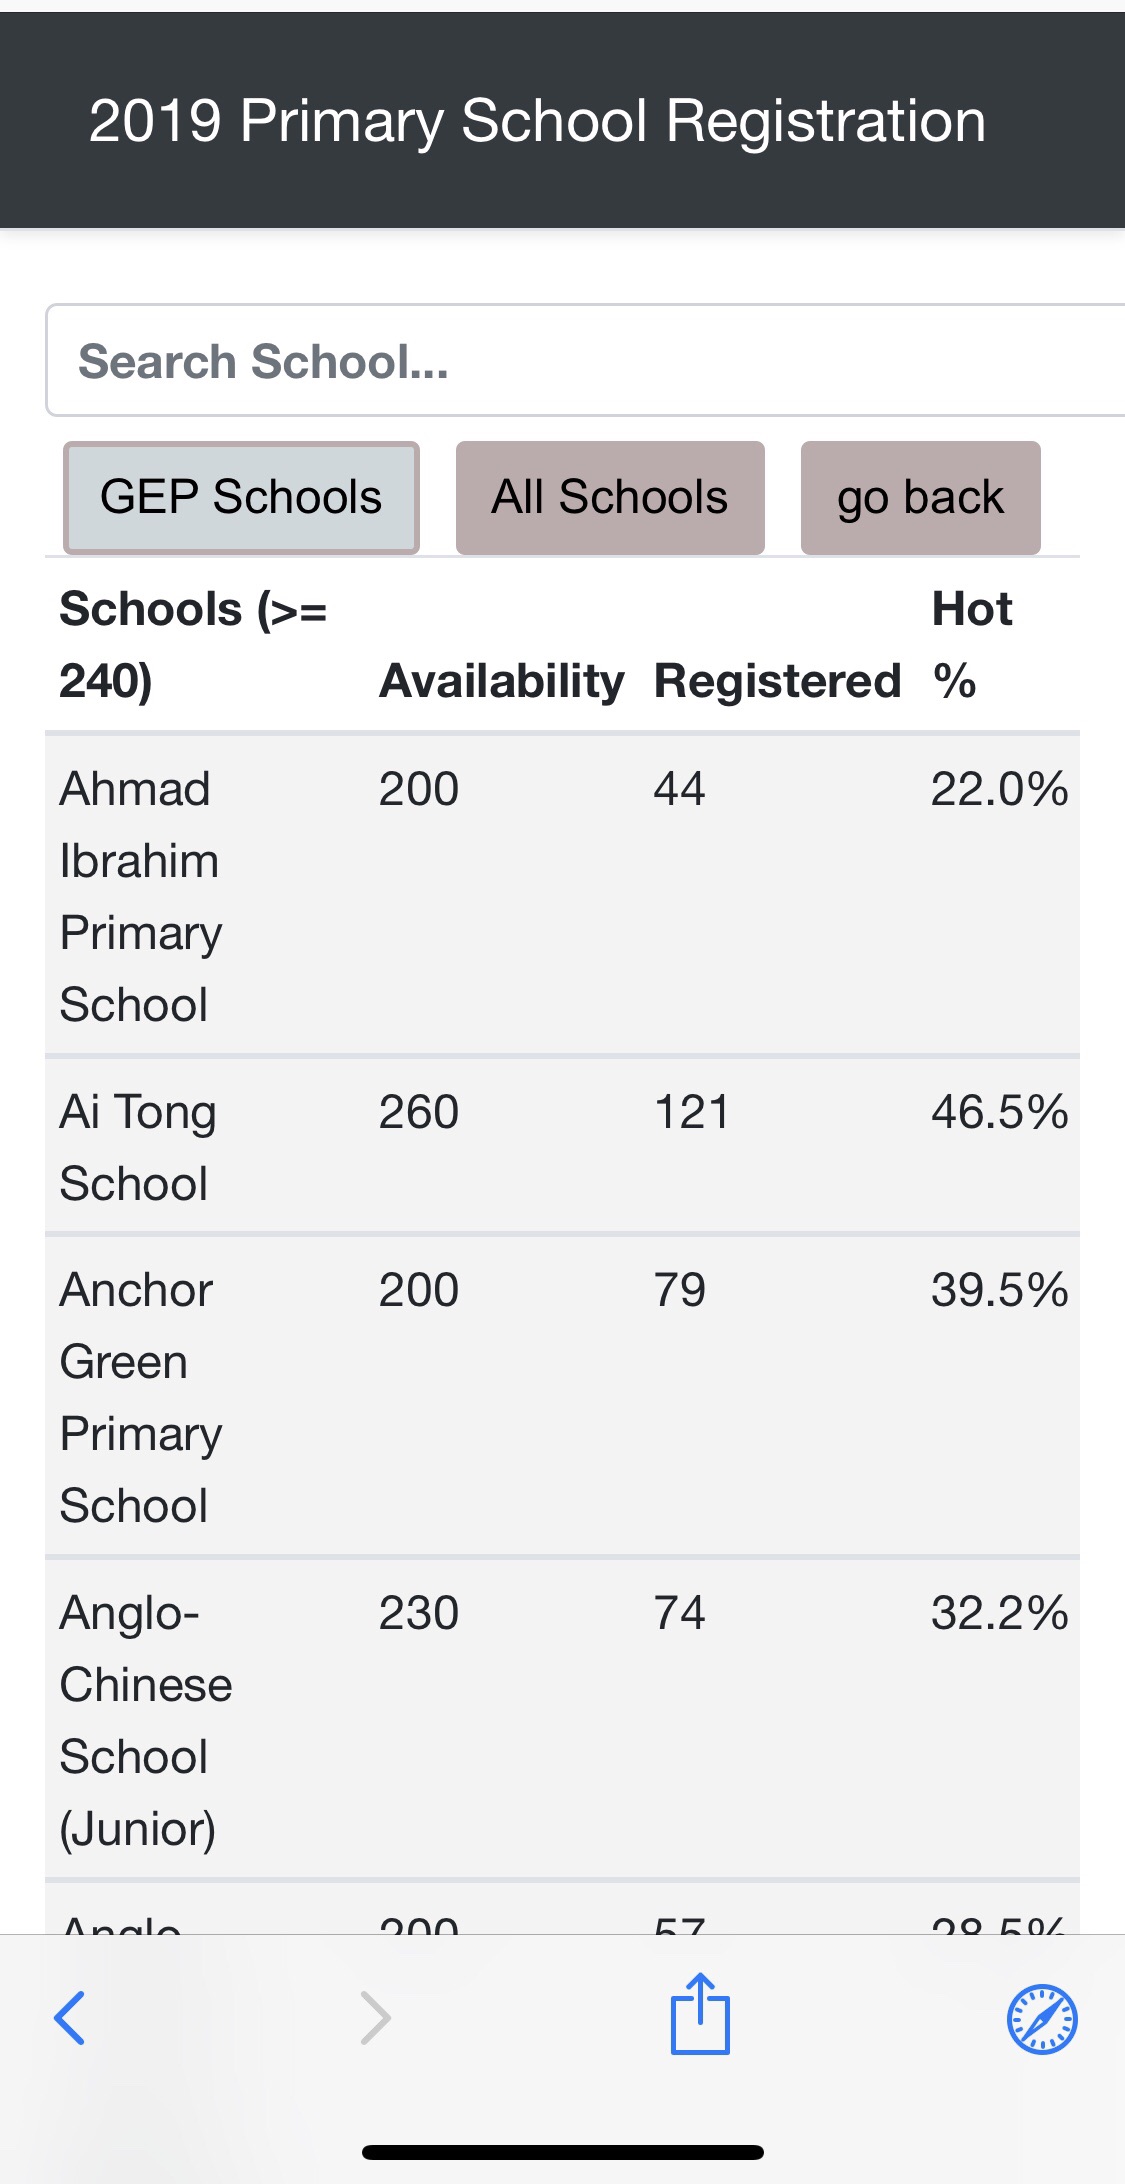Image resolution: width=1125 pixels, height=2184 pixels.
Task: Show All Schools list
Action: point(610,498)
